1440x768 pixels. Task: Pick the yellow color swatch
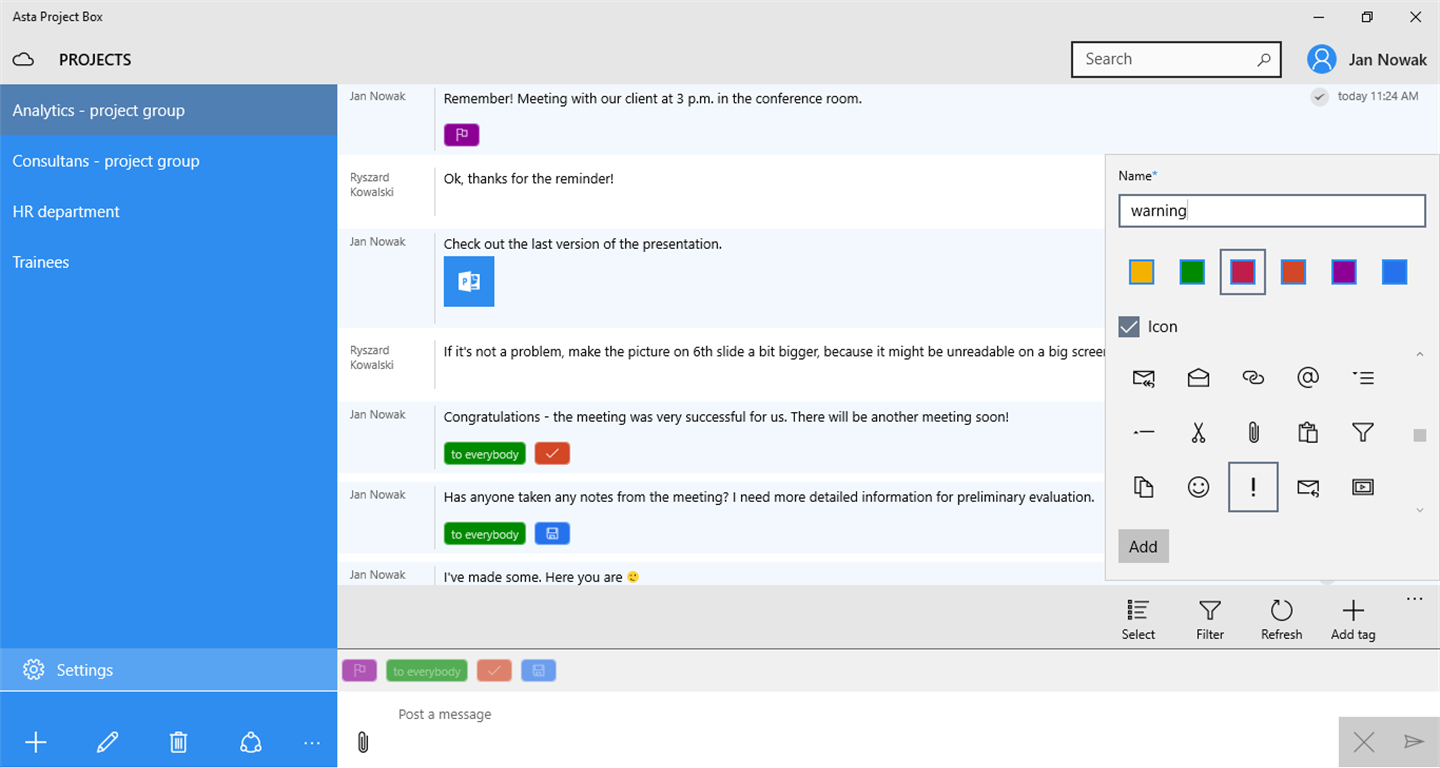coord(1141,272)
